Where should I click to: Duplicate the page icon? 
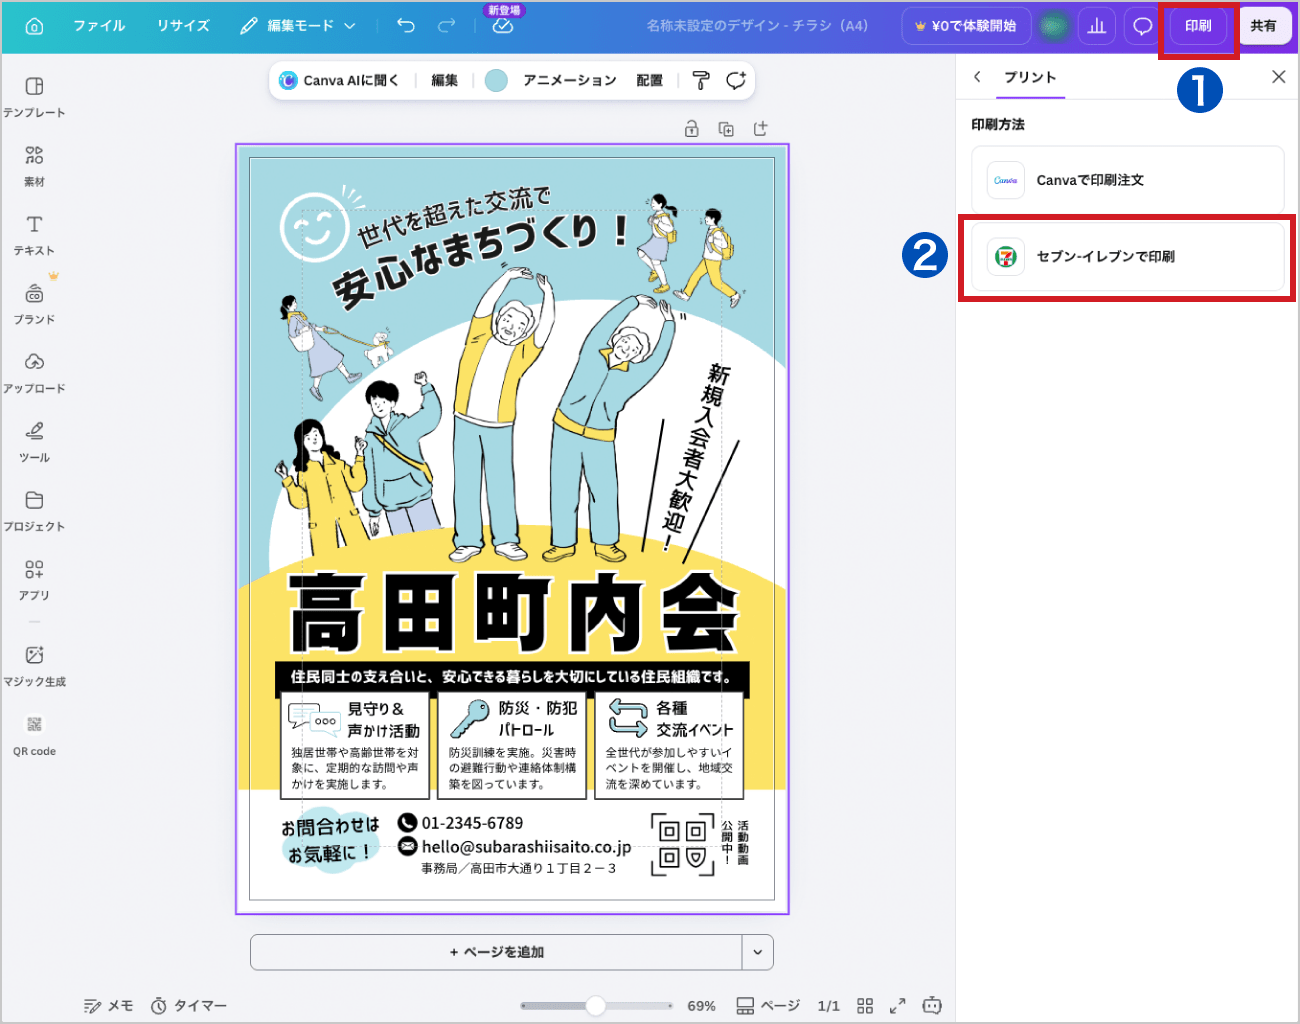click(x=726, y=129)
